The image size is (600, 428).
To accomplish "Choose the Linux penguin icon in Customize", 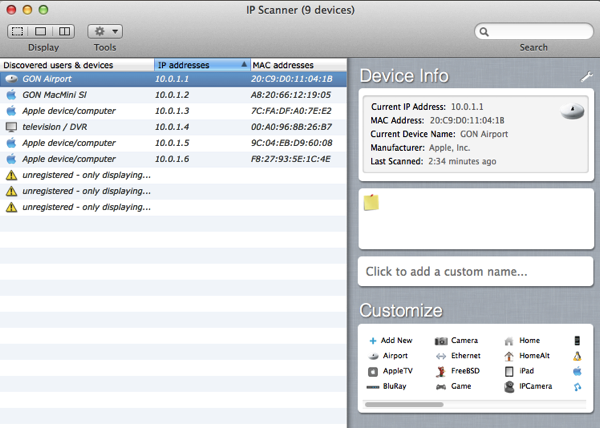I will point(577,356).
